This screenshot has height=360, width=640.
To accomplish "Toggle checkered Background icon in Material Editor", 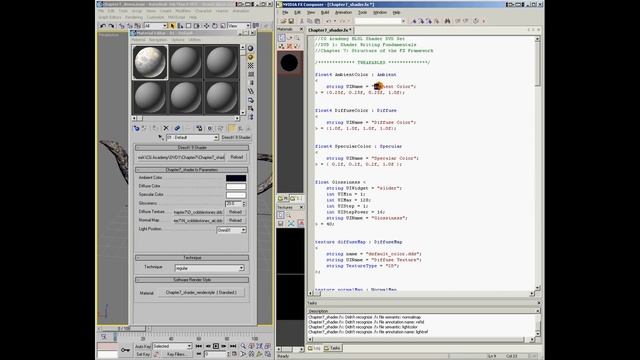I will tap(251, 65).
